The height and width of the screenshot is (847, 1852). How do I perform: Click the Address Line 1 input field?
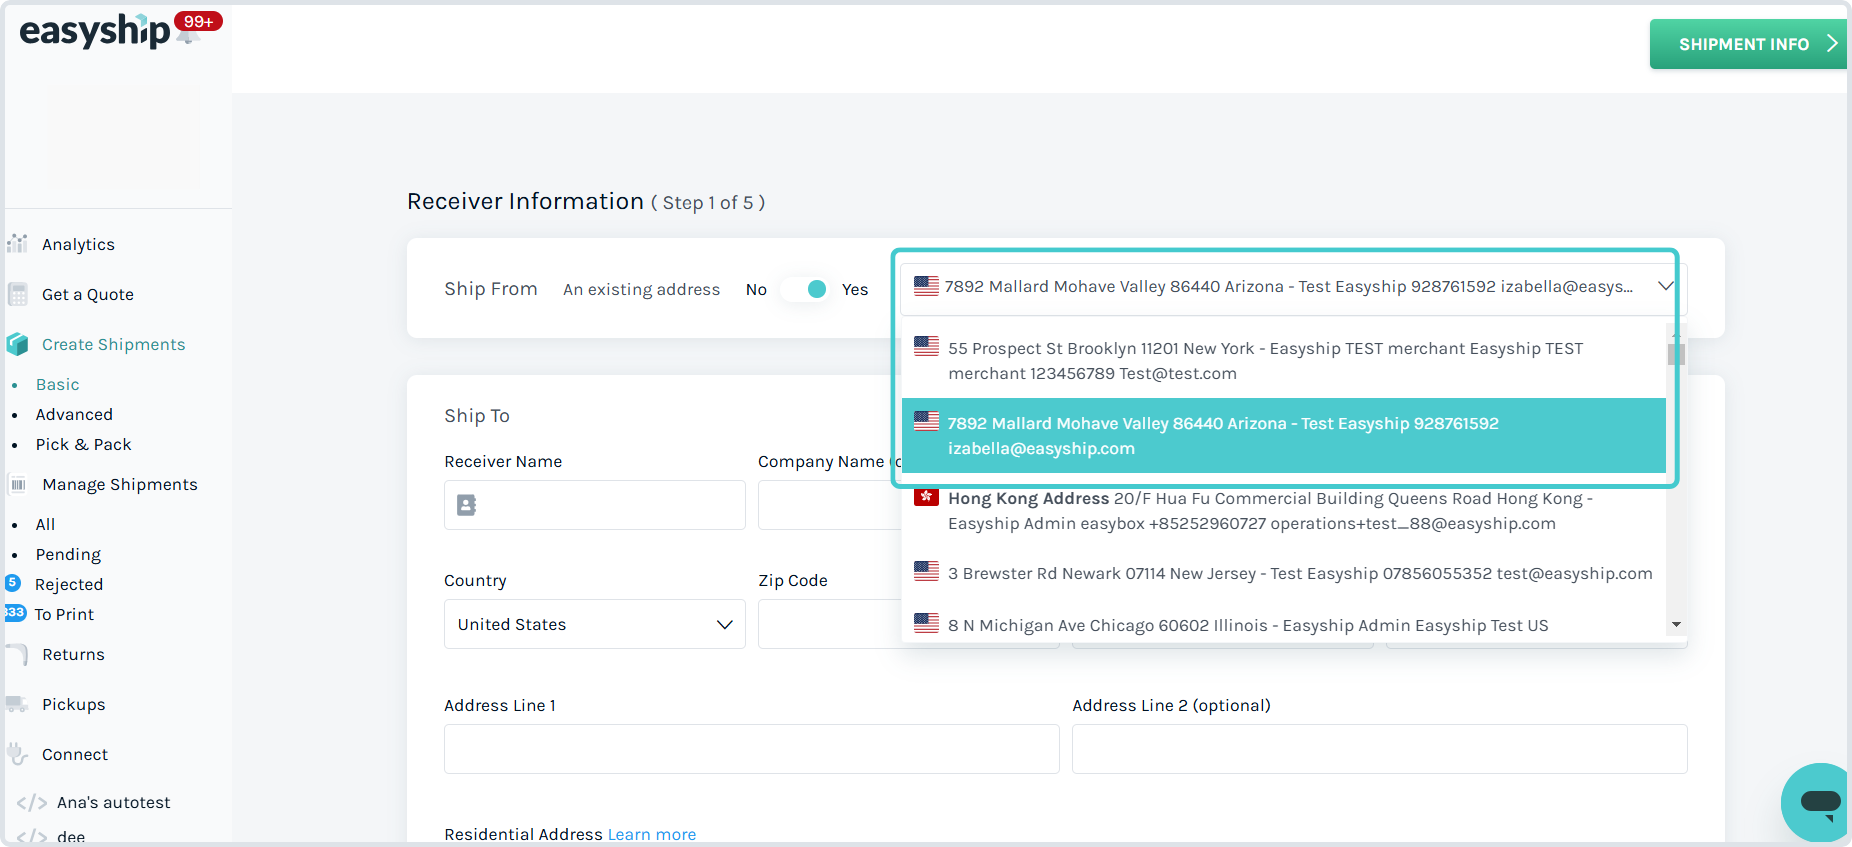click(751, 749)
